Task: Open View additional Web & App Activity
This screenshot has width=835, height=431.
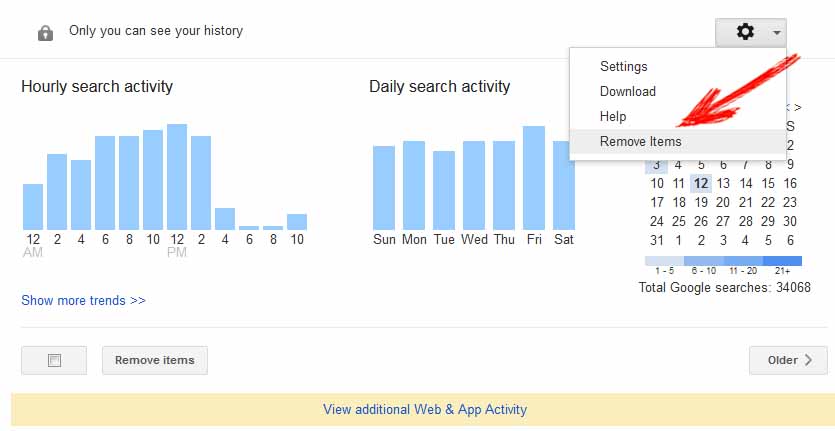Action: pos(424,409)
